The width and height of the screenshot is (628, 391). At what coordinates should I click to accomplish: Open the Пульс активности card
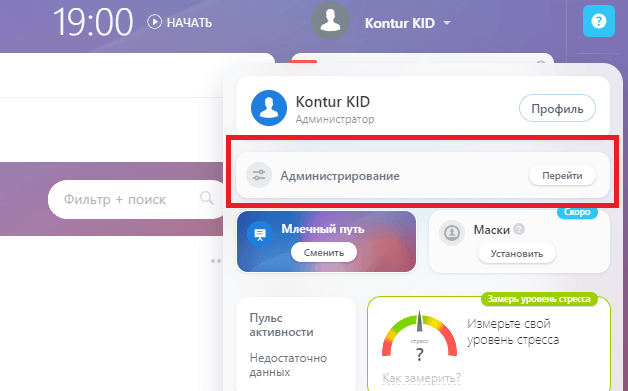(296, 345)
